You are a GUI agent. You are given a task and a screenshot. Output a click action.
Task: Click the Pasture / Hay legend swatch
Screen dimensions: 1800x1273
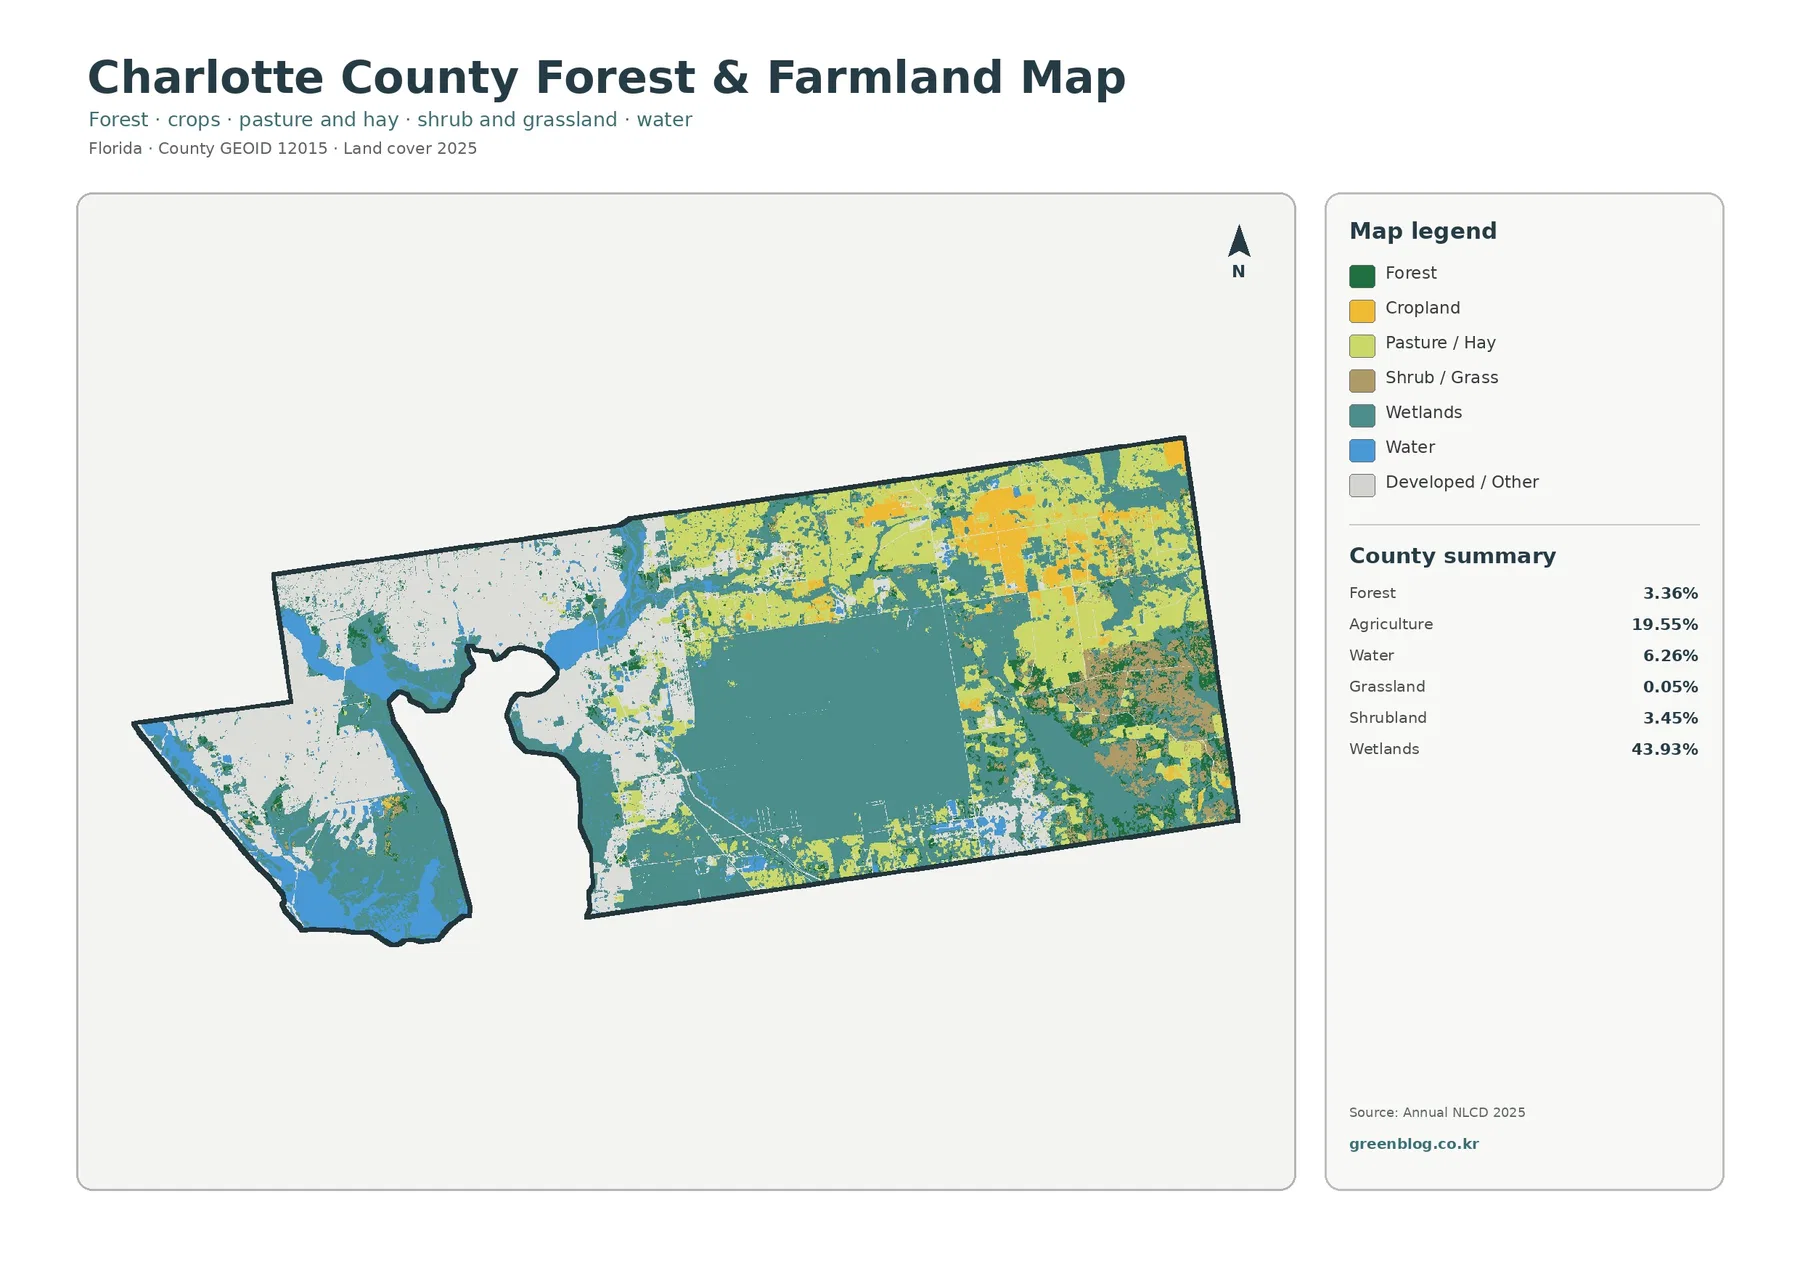1361,346
